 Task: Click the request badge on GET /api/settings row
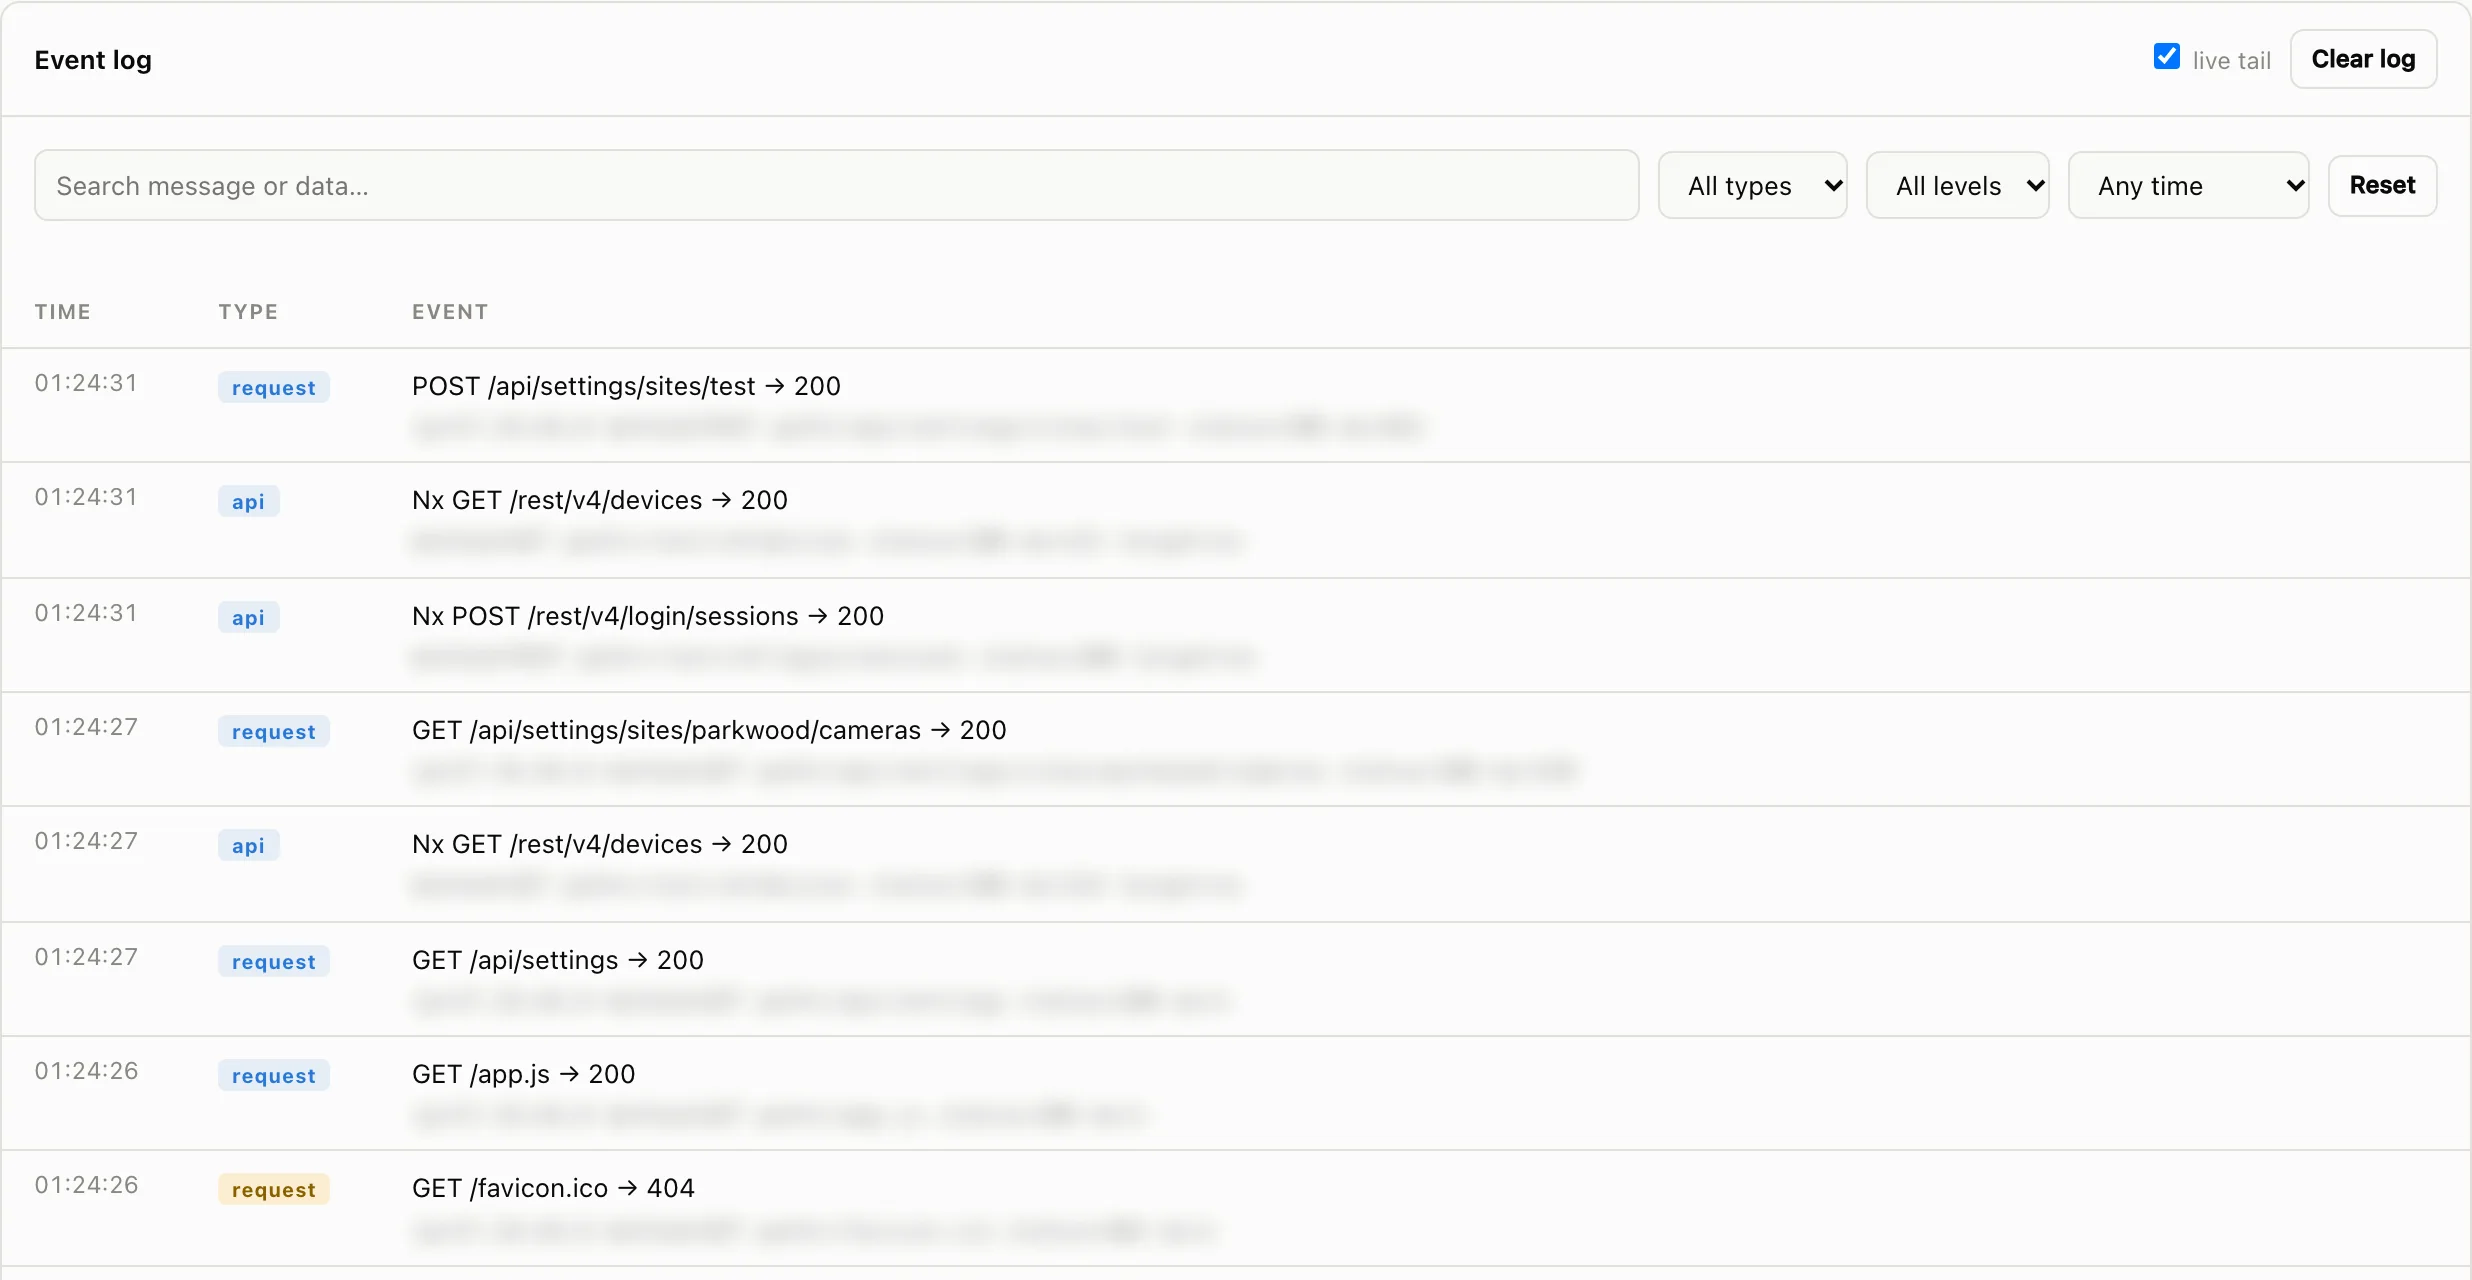coord(273,961)
